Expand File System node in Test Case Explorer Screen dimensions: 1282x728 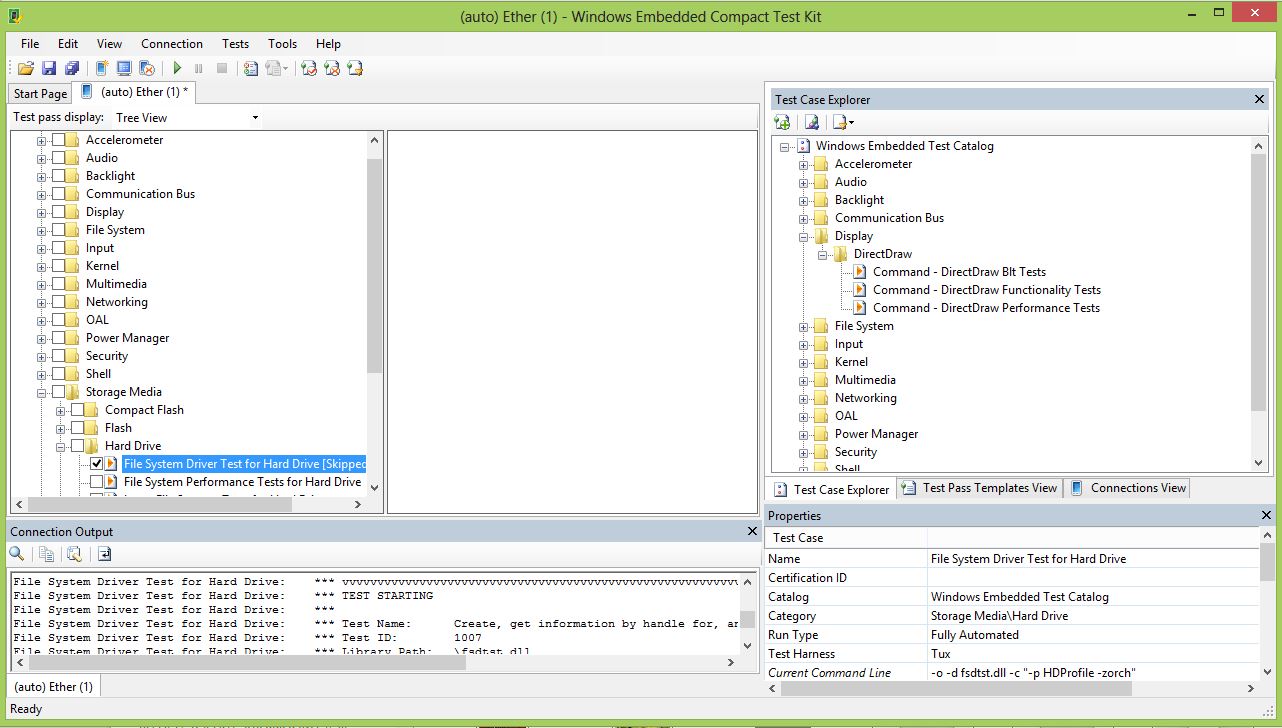tap(804, 326)
